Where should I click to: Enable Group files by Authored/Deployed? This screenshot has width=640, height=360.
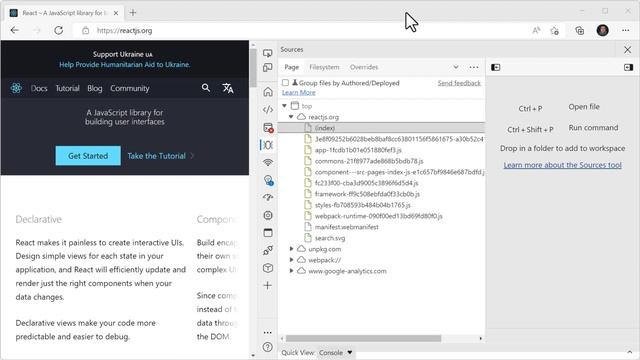(x=285, y=83)
